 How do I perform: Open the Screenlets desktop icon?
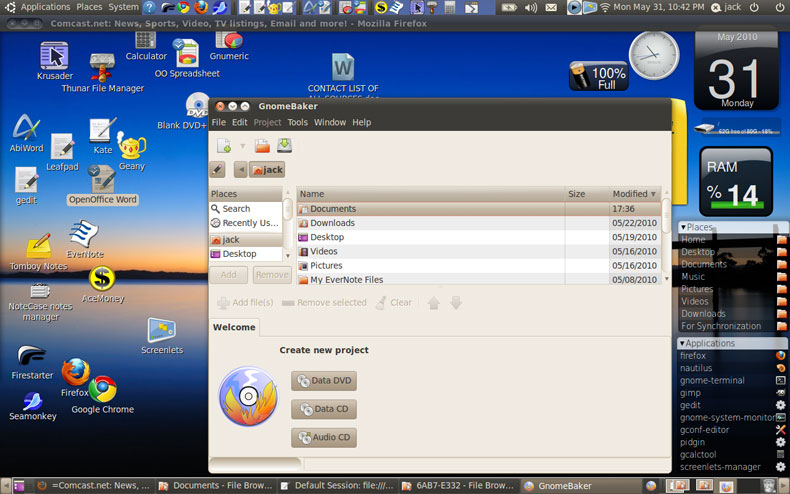[162, 336]
